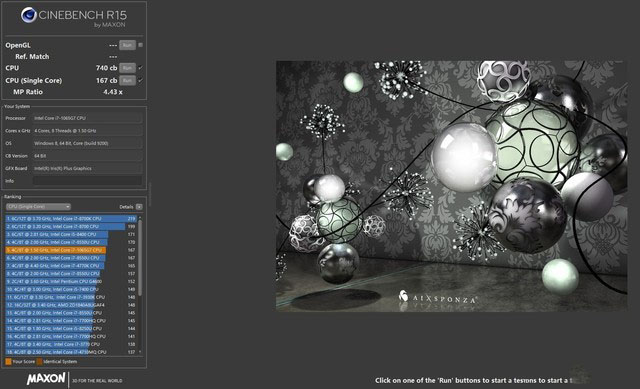Viewport: 640px width, 389px height.
Task: Click the MP Ratio value 4.43 x
Action: coord(113,92)
